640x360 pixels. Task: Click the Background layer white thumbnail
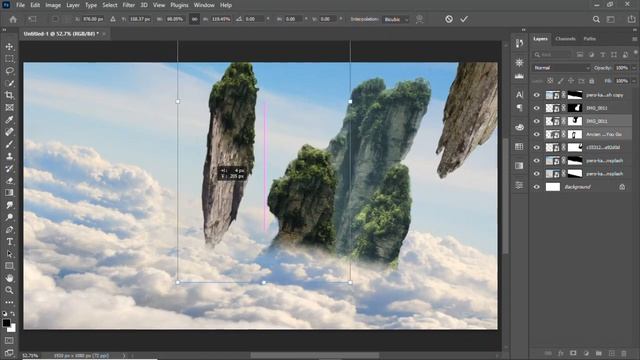(553, 187)
